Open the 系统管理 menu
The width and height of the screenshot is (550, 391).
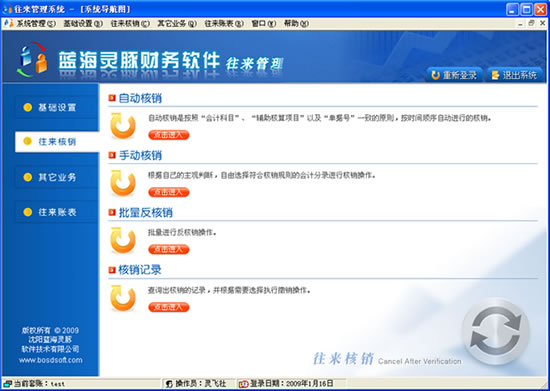click(x=36, y=24)
